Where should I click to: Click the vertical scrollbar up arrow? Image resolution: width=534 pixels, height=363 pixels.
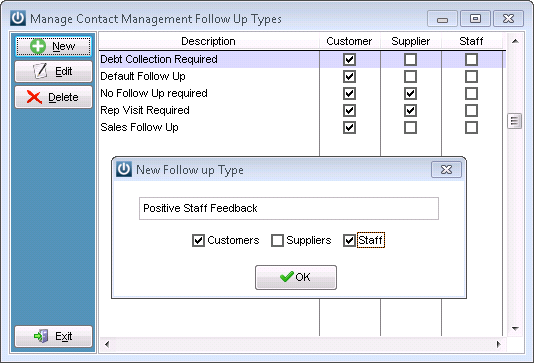[515, 41]
